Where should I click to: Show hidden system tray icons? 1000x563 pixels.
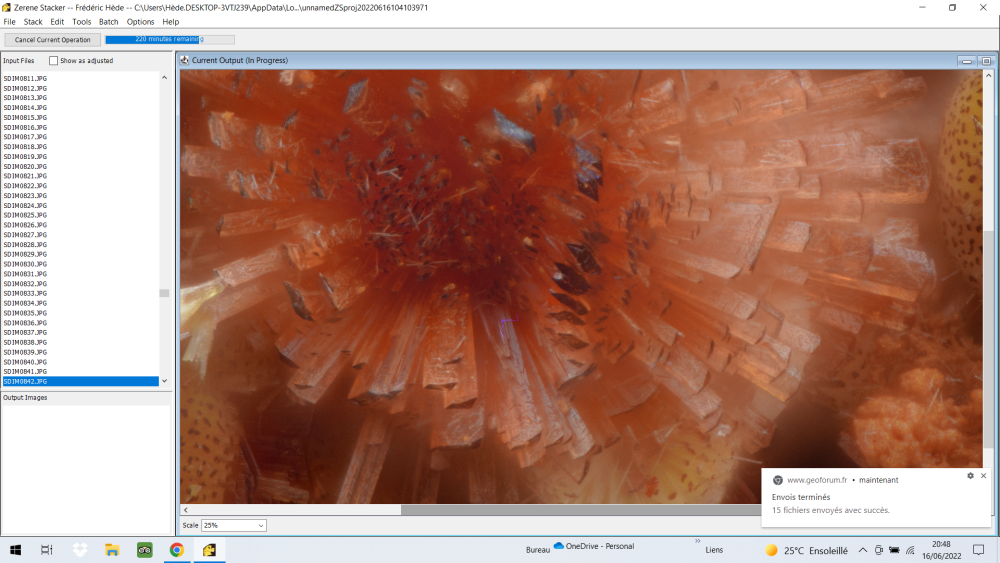coord(863,550)
